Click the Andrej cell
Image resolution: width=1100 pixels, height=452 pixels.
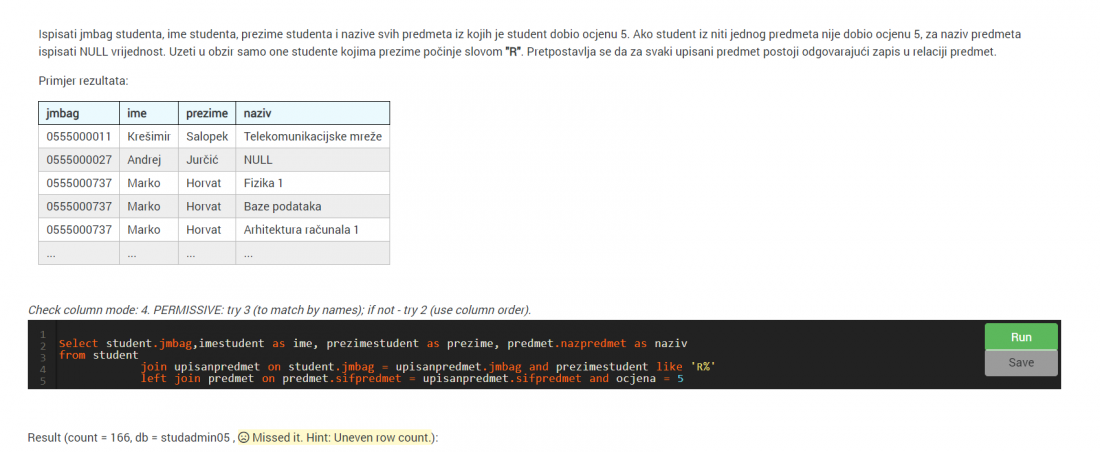click(149, 160)
